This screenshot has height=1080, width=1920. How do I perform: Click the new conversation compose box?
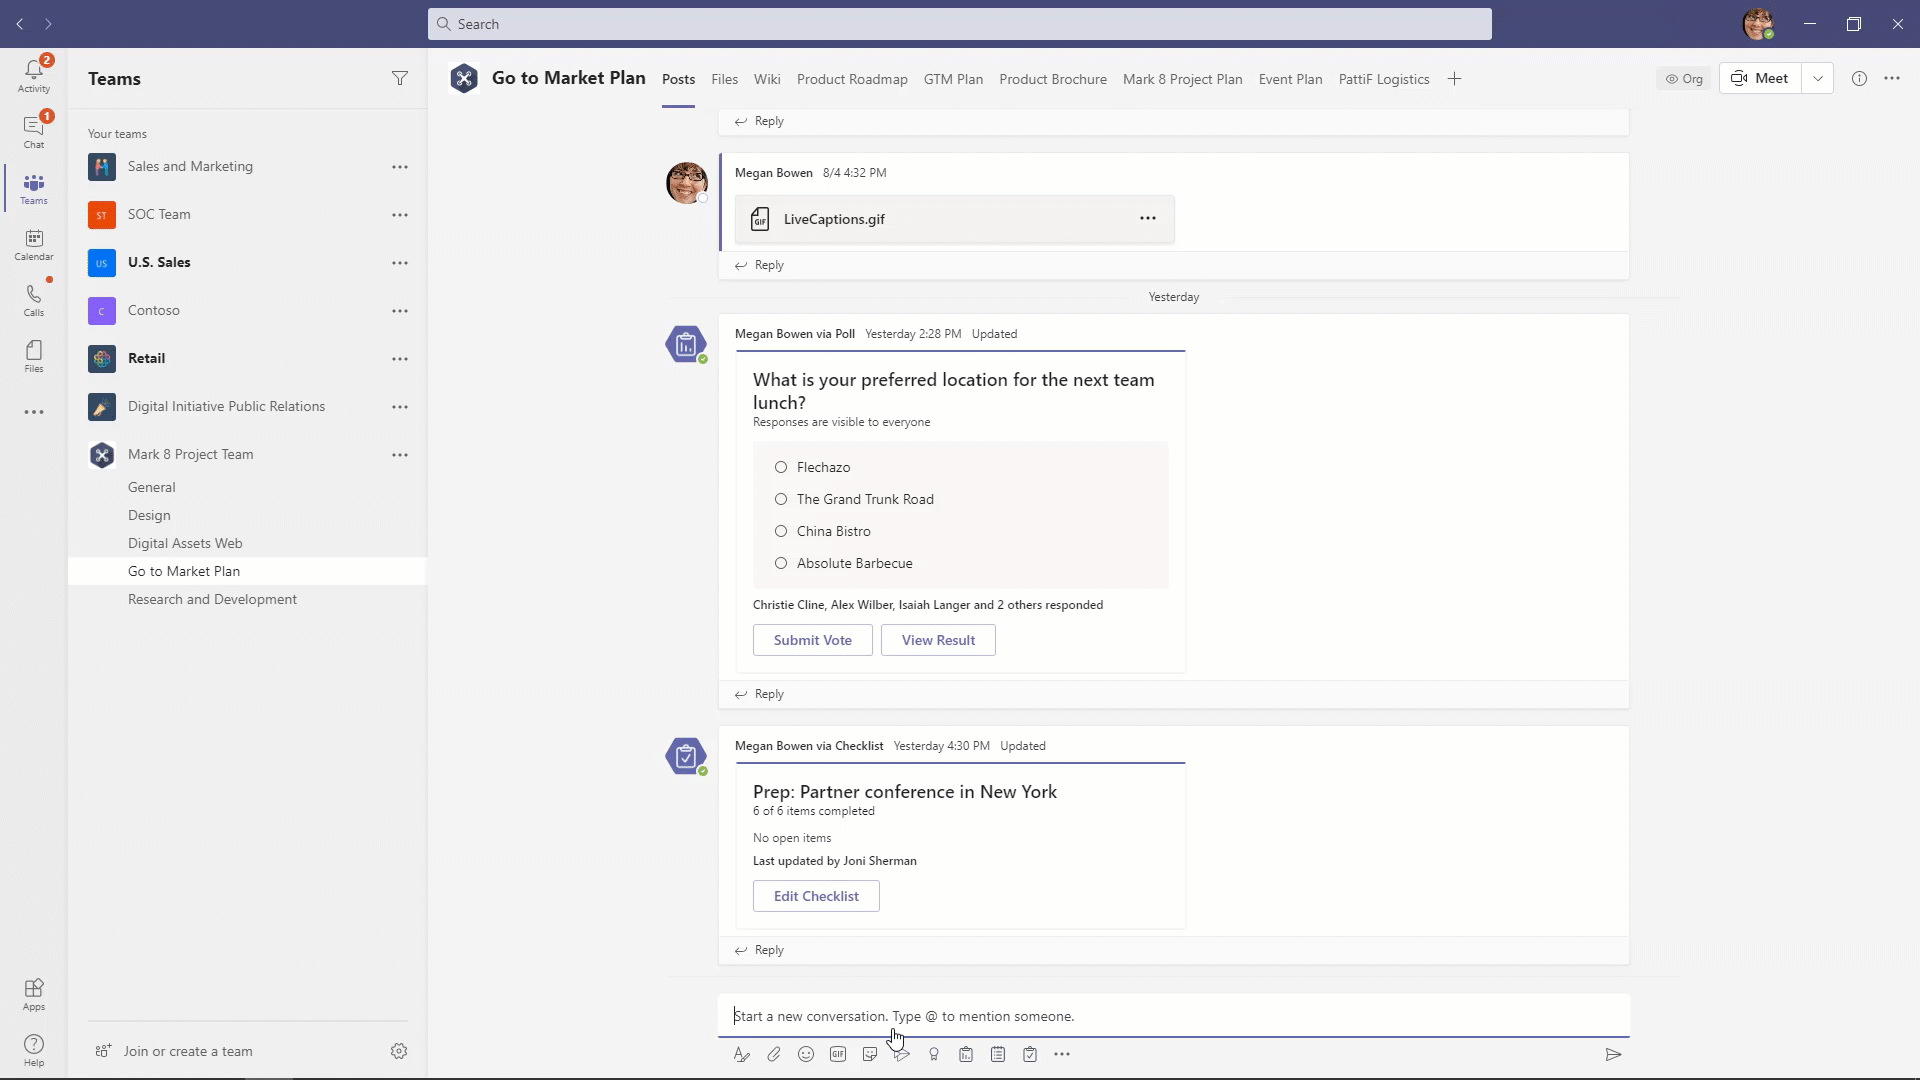click(x=1174, y=1016)
